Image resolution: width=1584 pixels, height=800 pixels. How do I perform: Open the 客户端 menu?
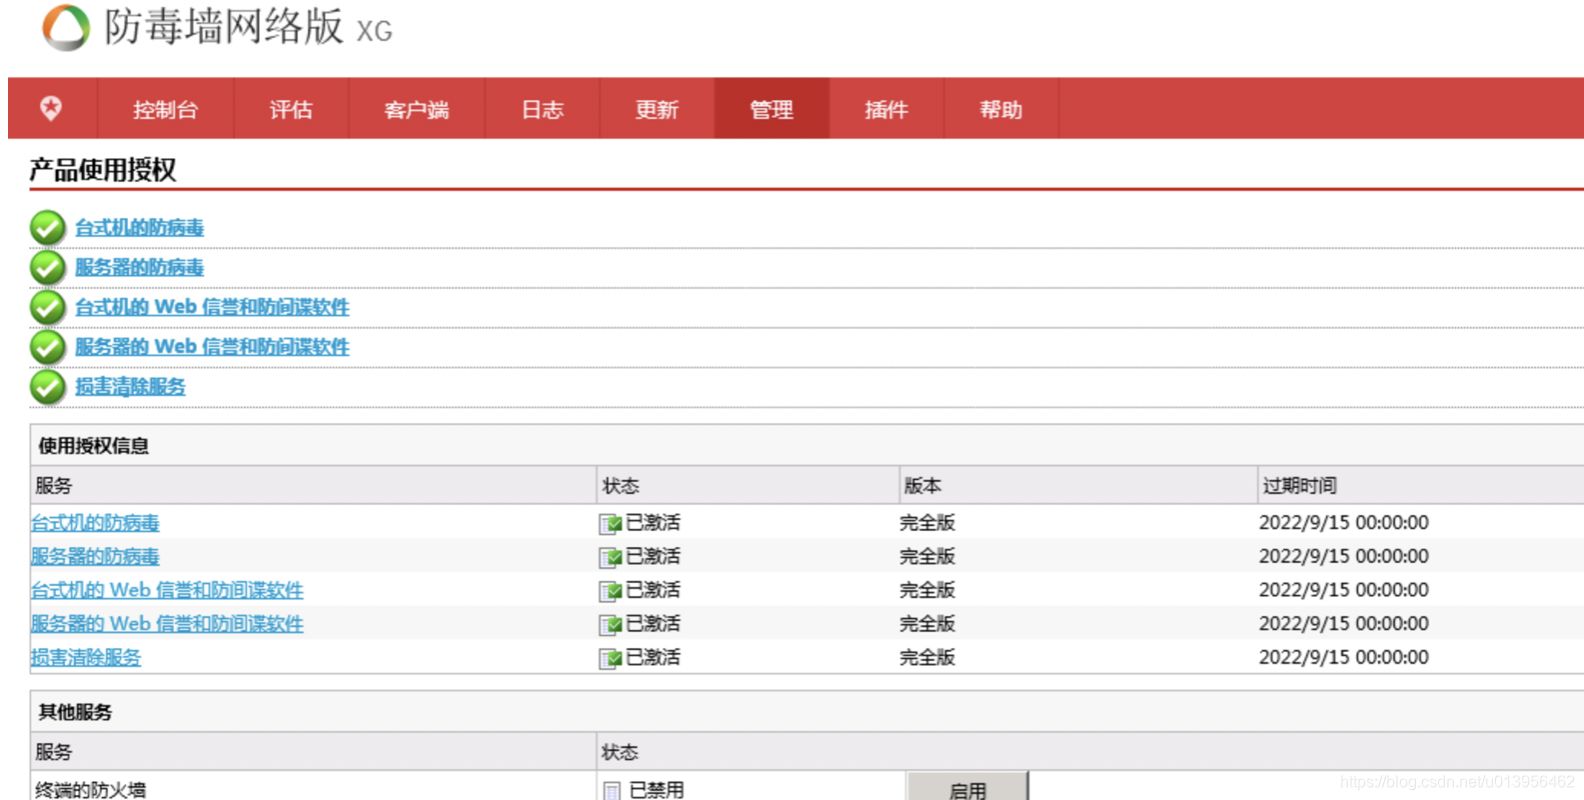(x=417, y=109)
